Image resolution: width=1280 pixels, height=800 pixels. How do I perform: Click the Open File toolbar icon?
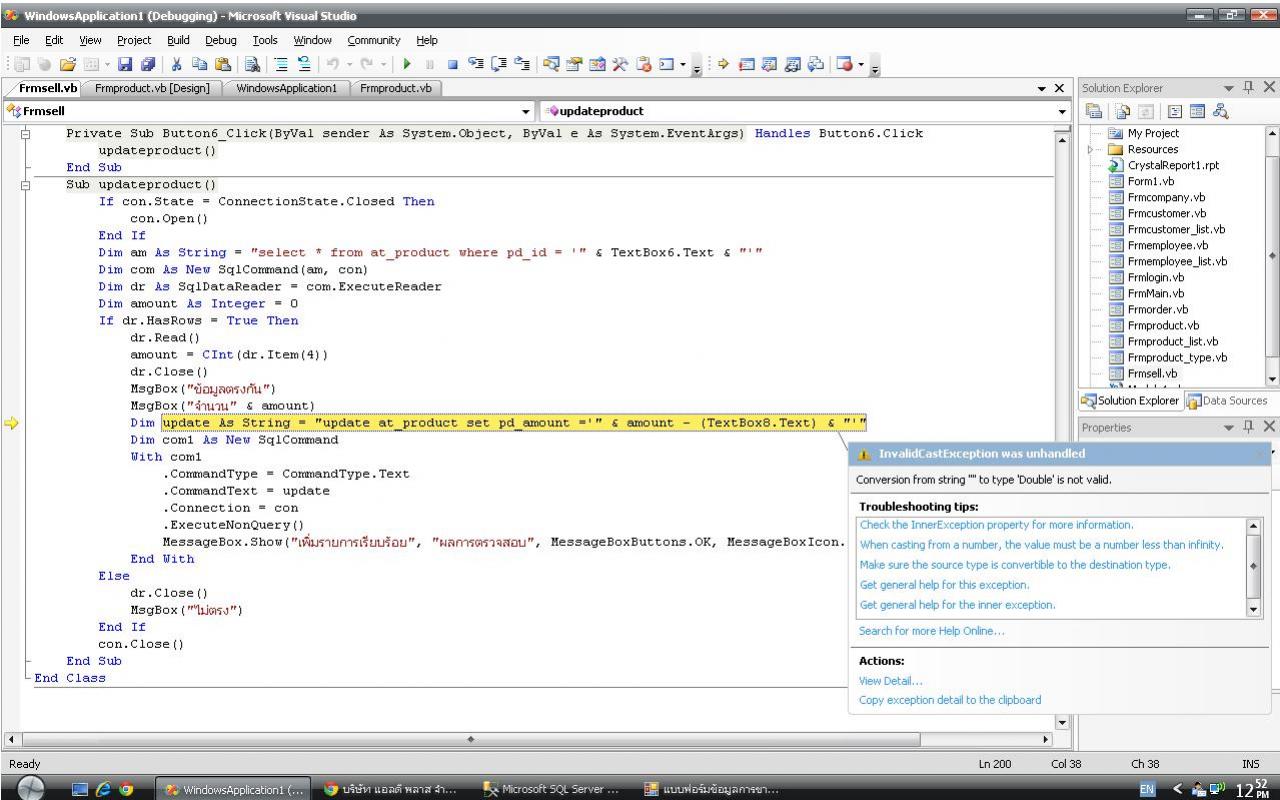click(67, 64)
